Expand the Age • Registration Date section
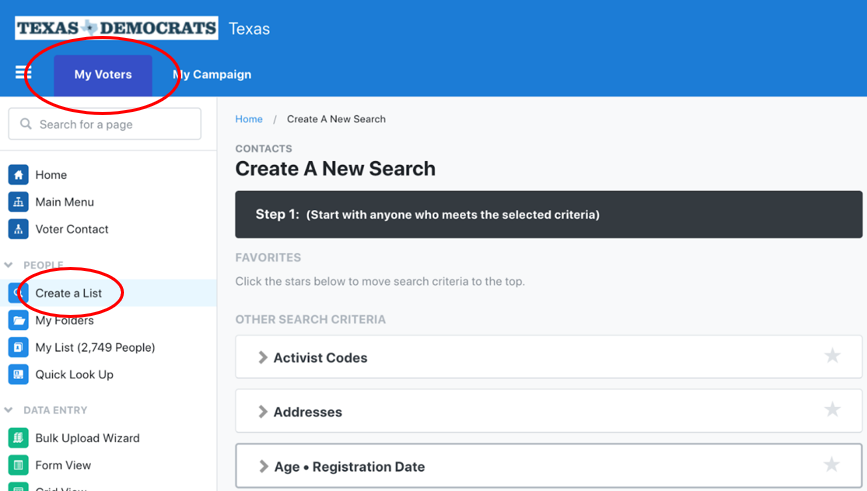 coord(263,467)
